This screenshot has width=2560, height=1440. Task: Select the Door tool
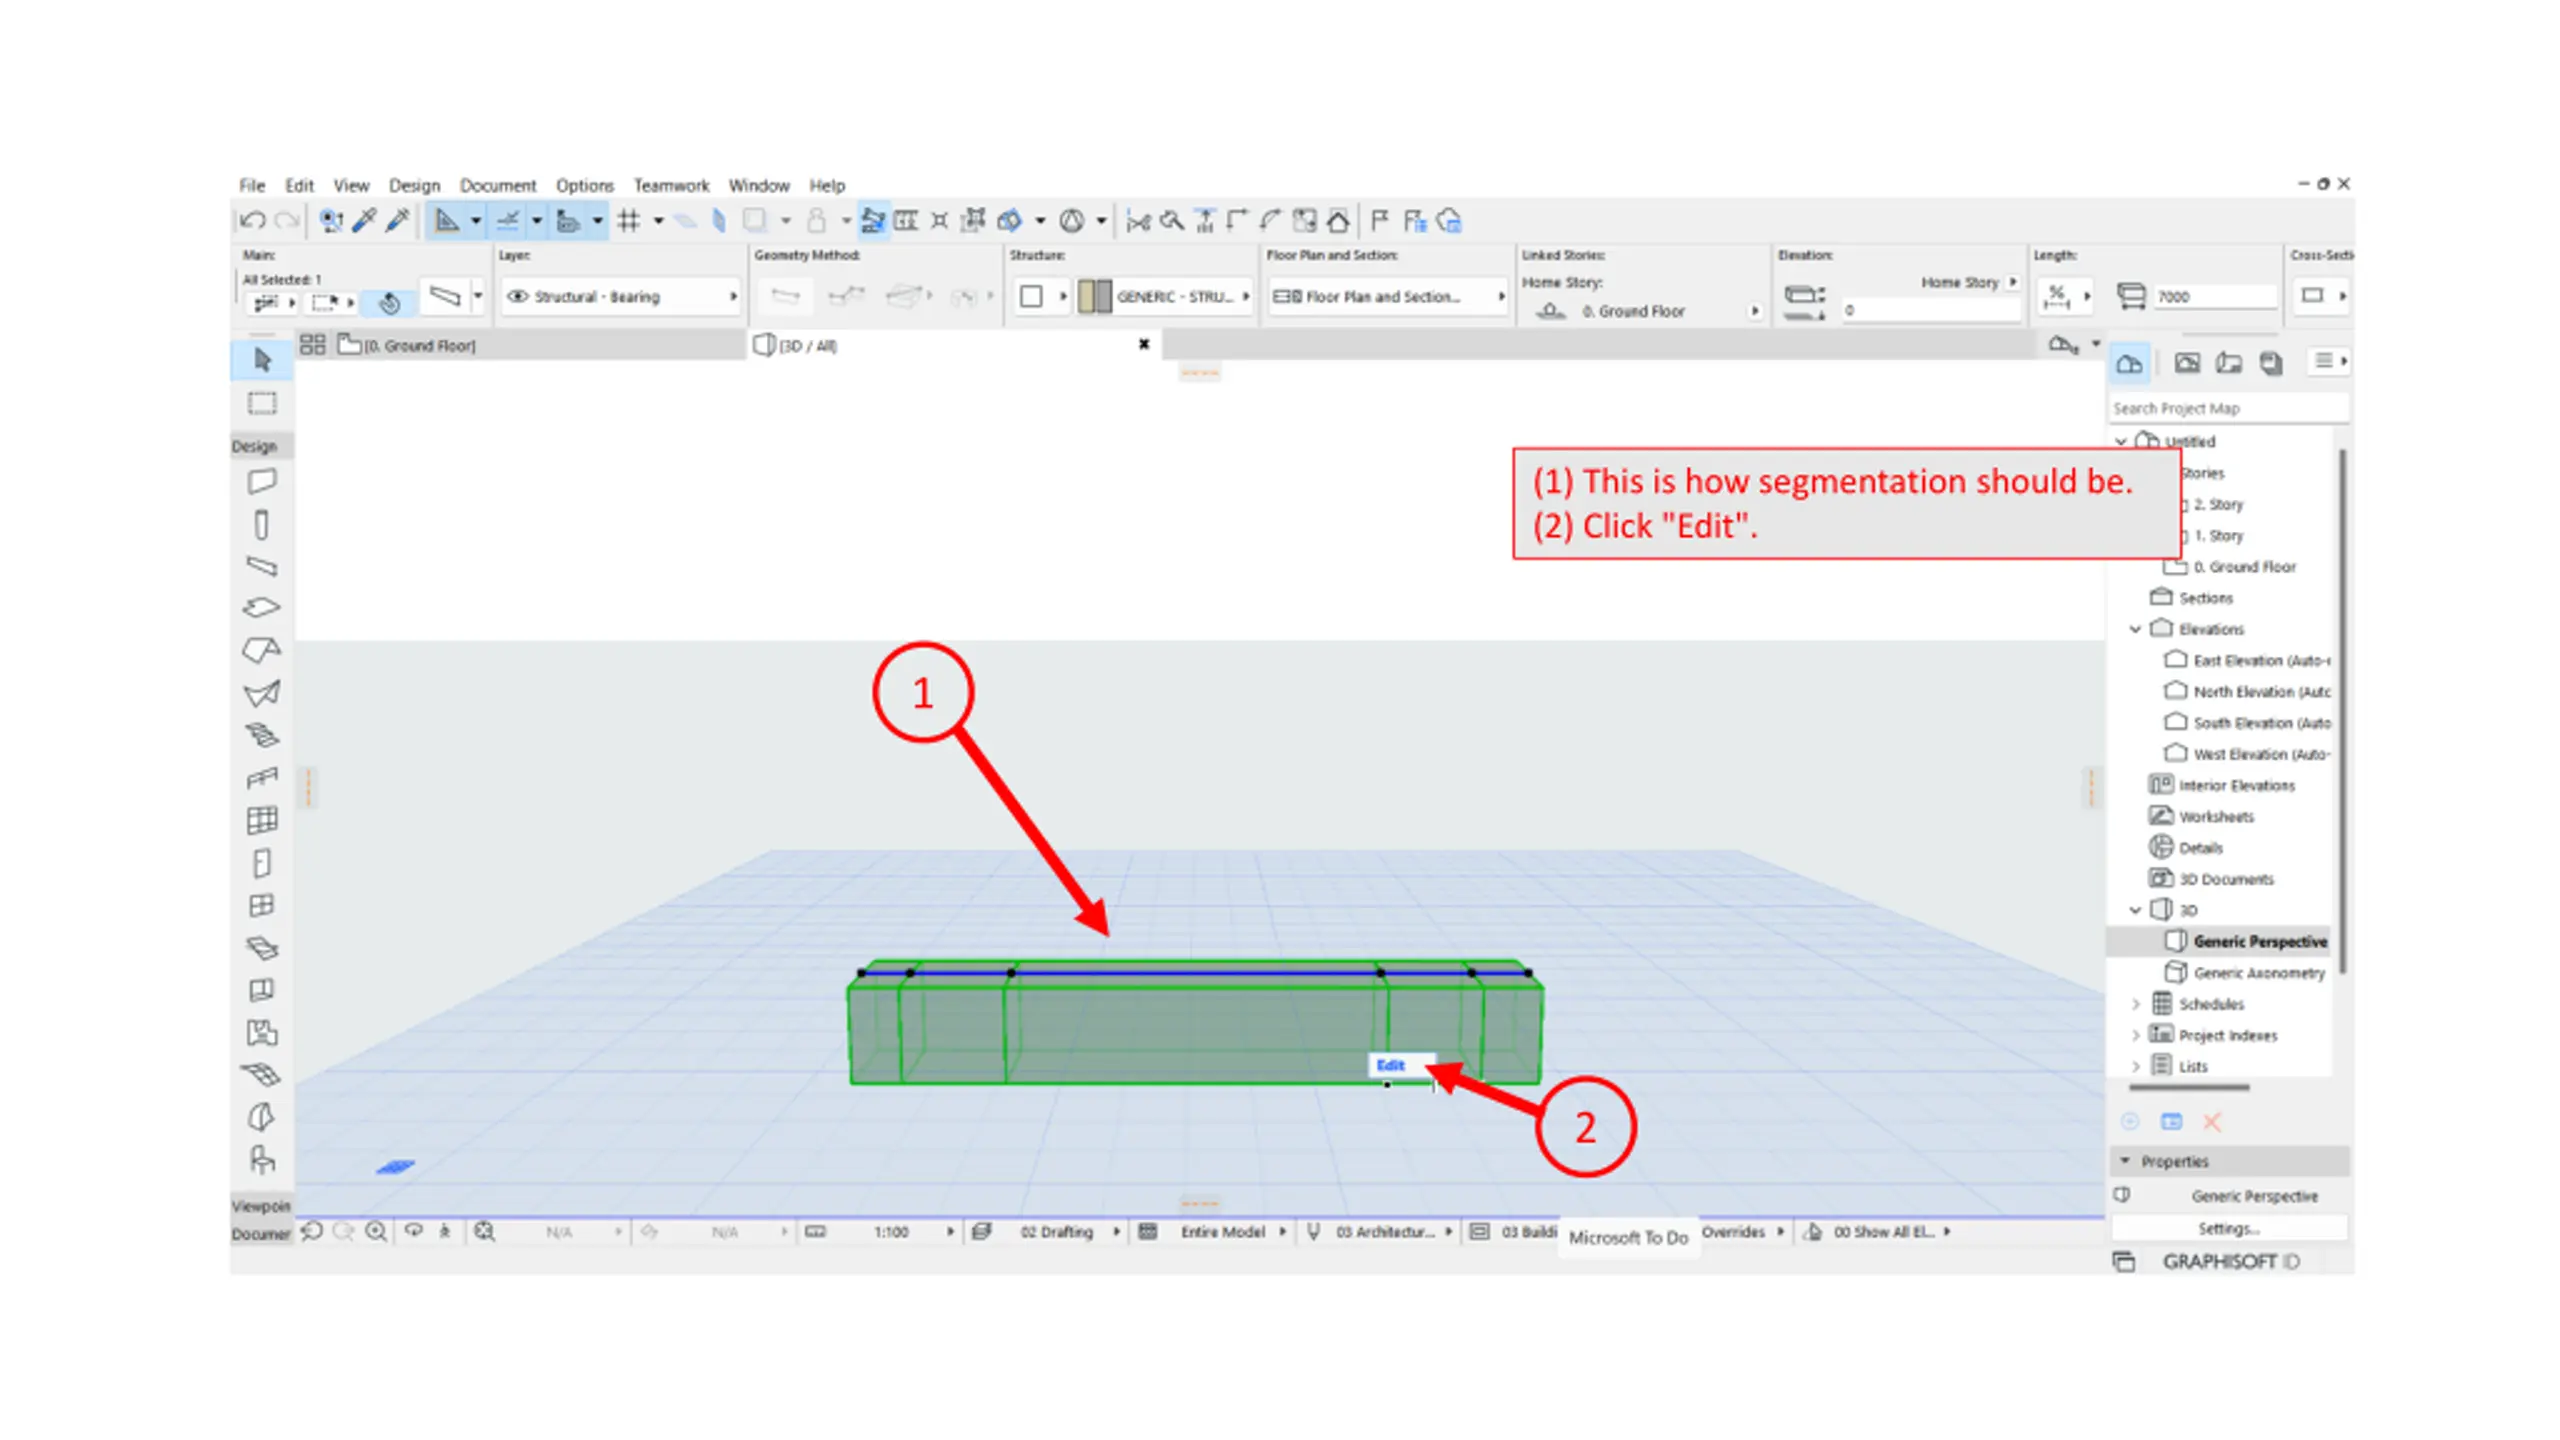tap(261, 863)
